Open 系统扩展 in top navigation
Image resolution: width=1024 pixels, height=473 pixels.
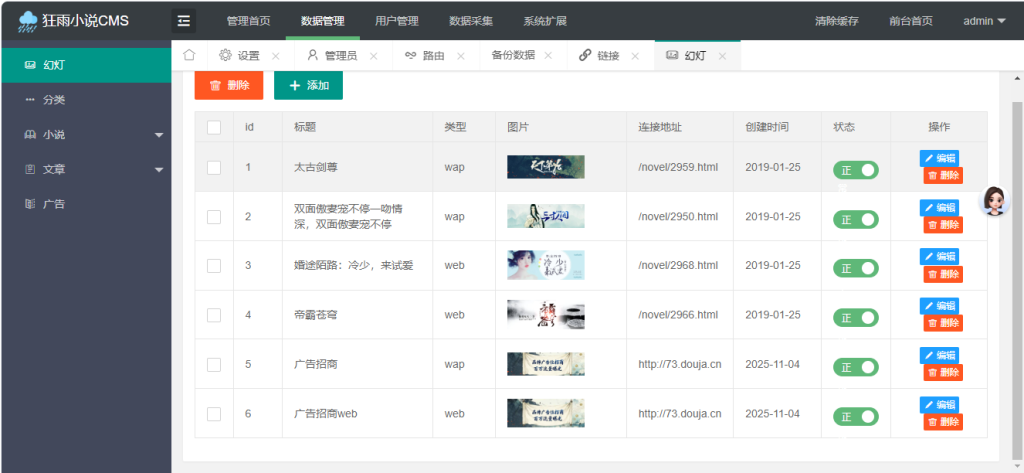point(545,21)
